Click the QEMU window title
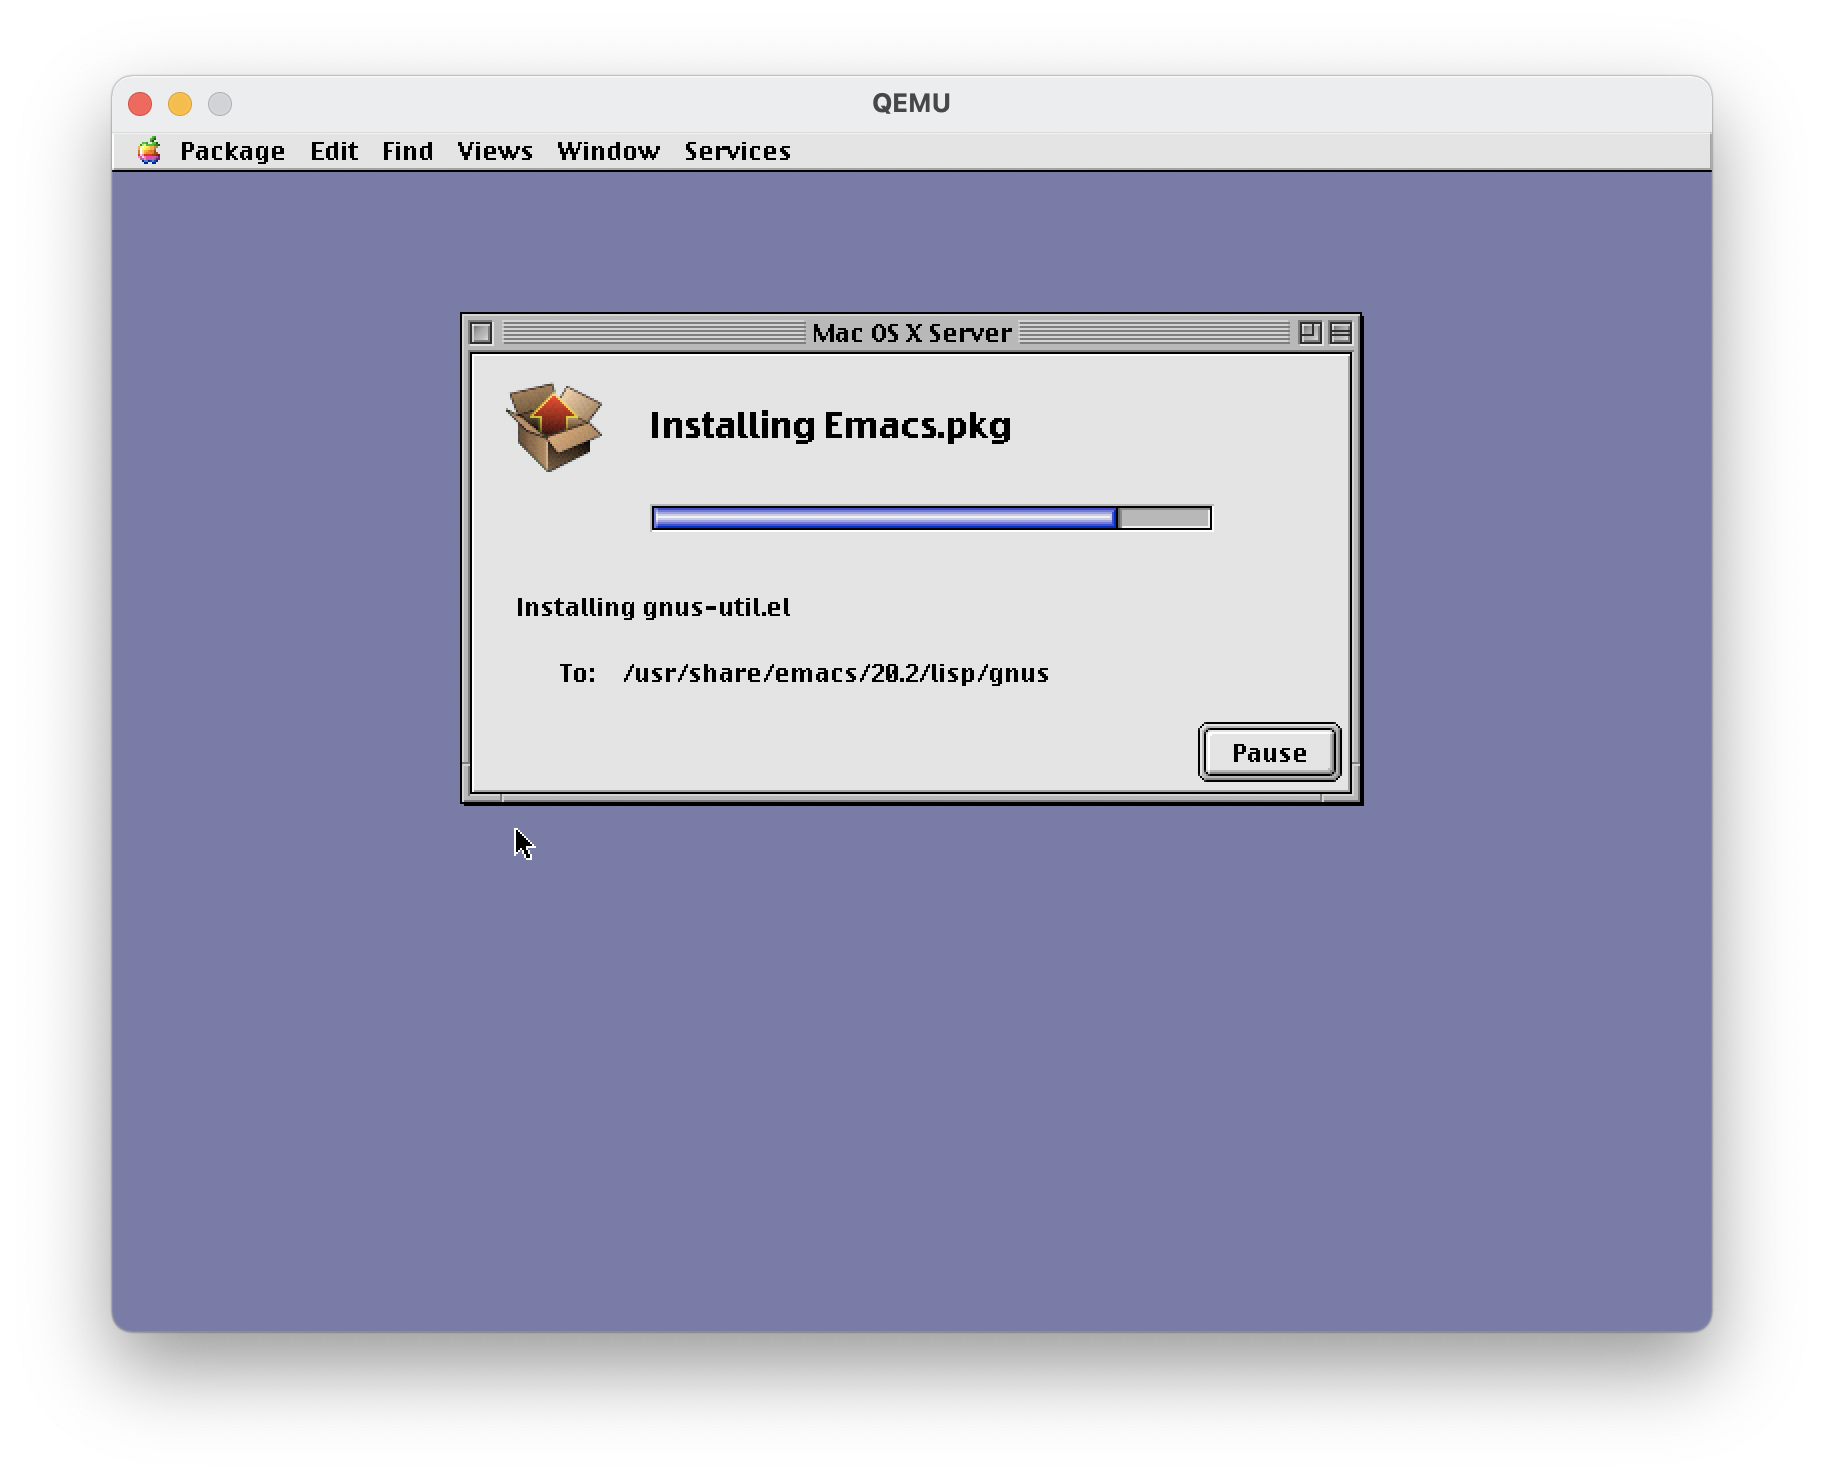This screenshot has width=1824, height=1480. 911,103
